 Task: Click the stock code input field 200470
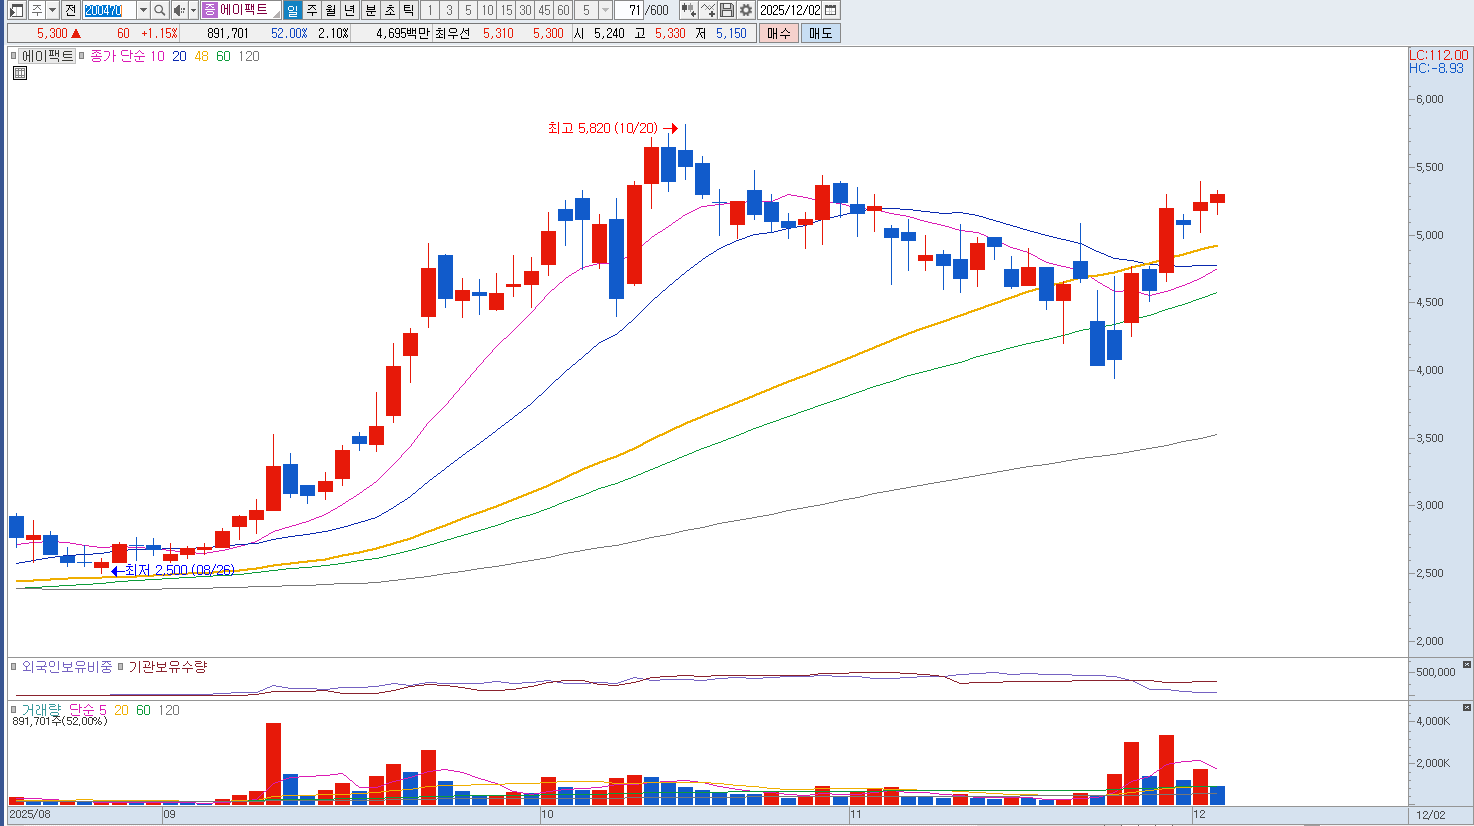(108, 10)
